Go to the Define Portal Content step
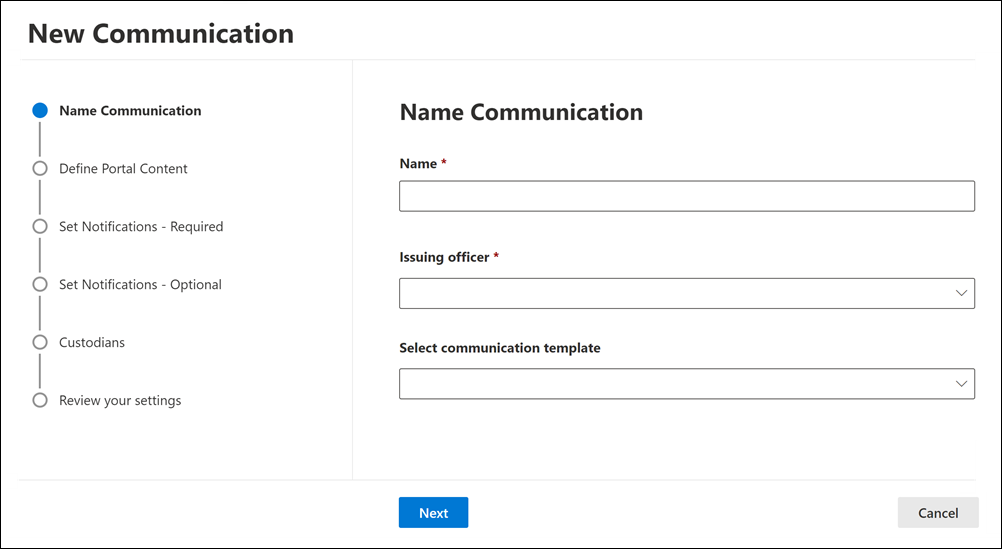The height and width of the screenshot is (549, 1002). coord(123,169)
